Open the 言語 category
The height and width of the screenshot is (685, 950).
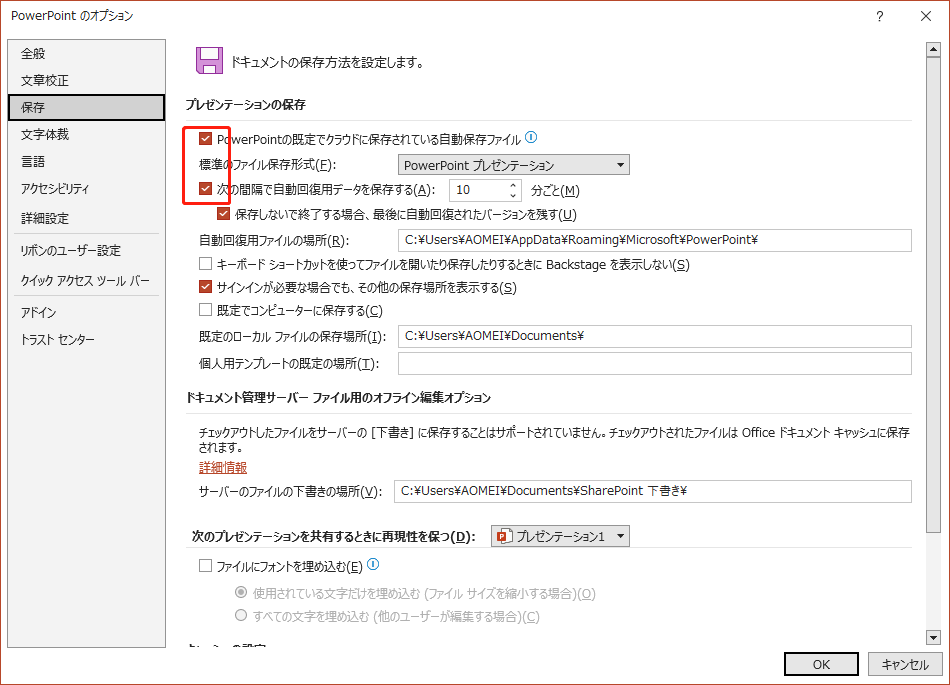pyautogui.click(x=86, y=162)
